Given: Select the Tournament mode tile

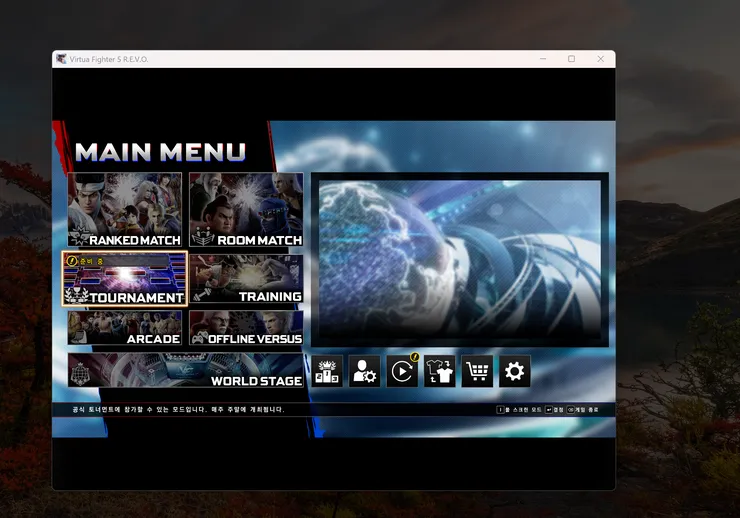Looking at the screenshot, I should (125, 278).
